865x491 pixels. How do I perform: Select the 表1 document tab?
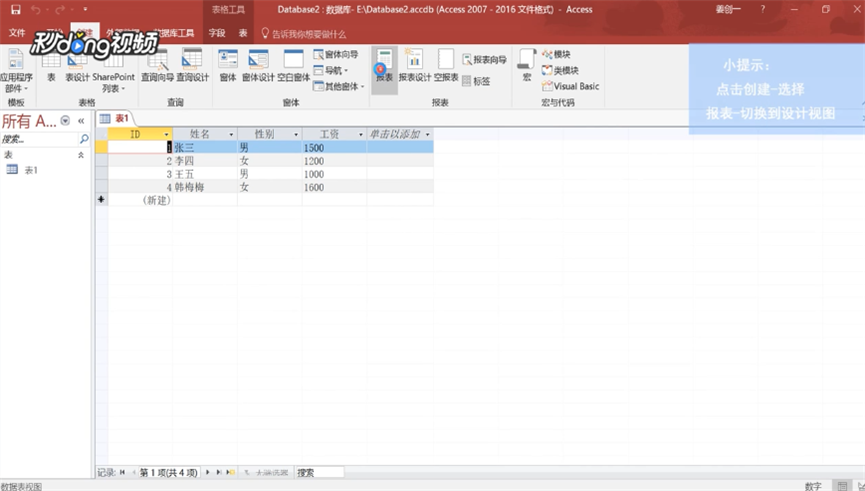(x=115, y=119)
